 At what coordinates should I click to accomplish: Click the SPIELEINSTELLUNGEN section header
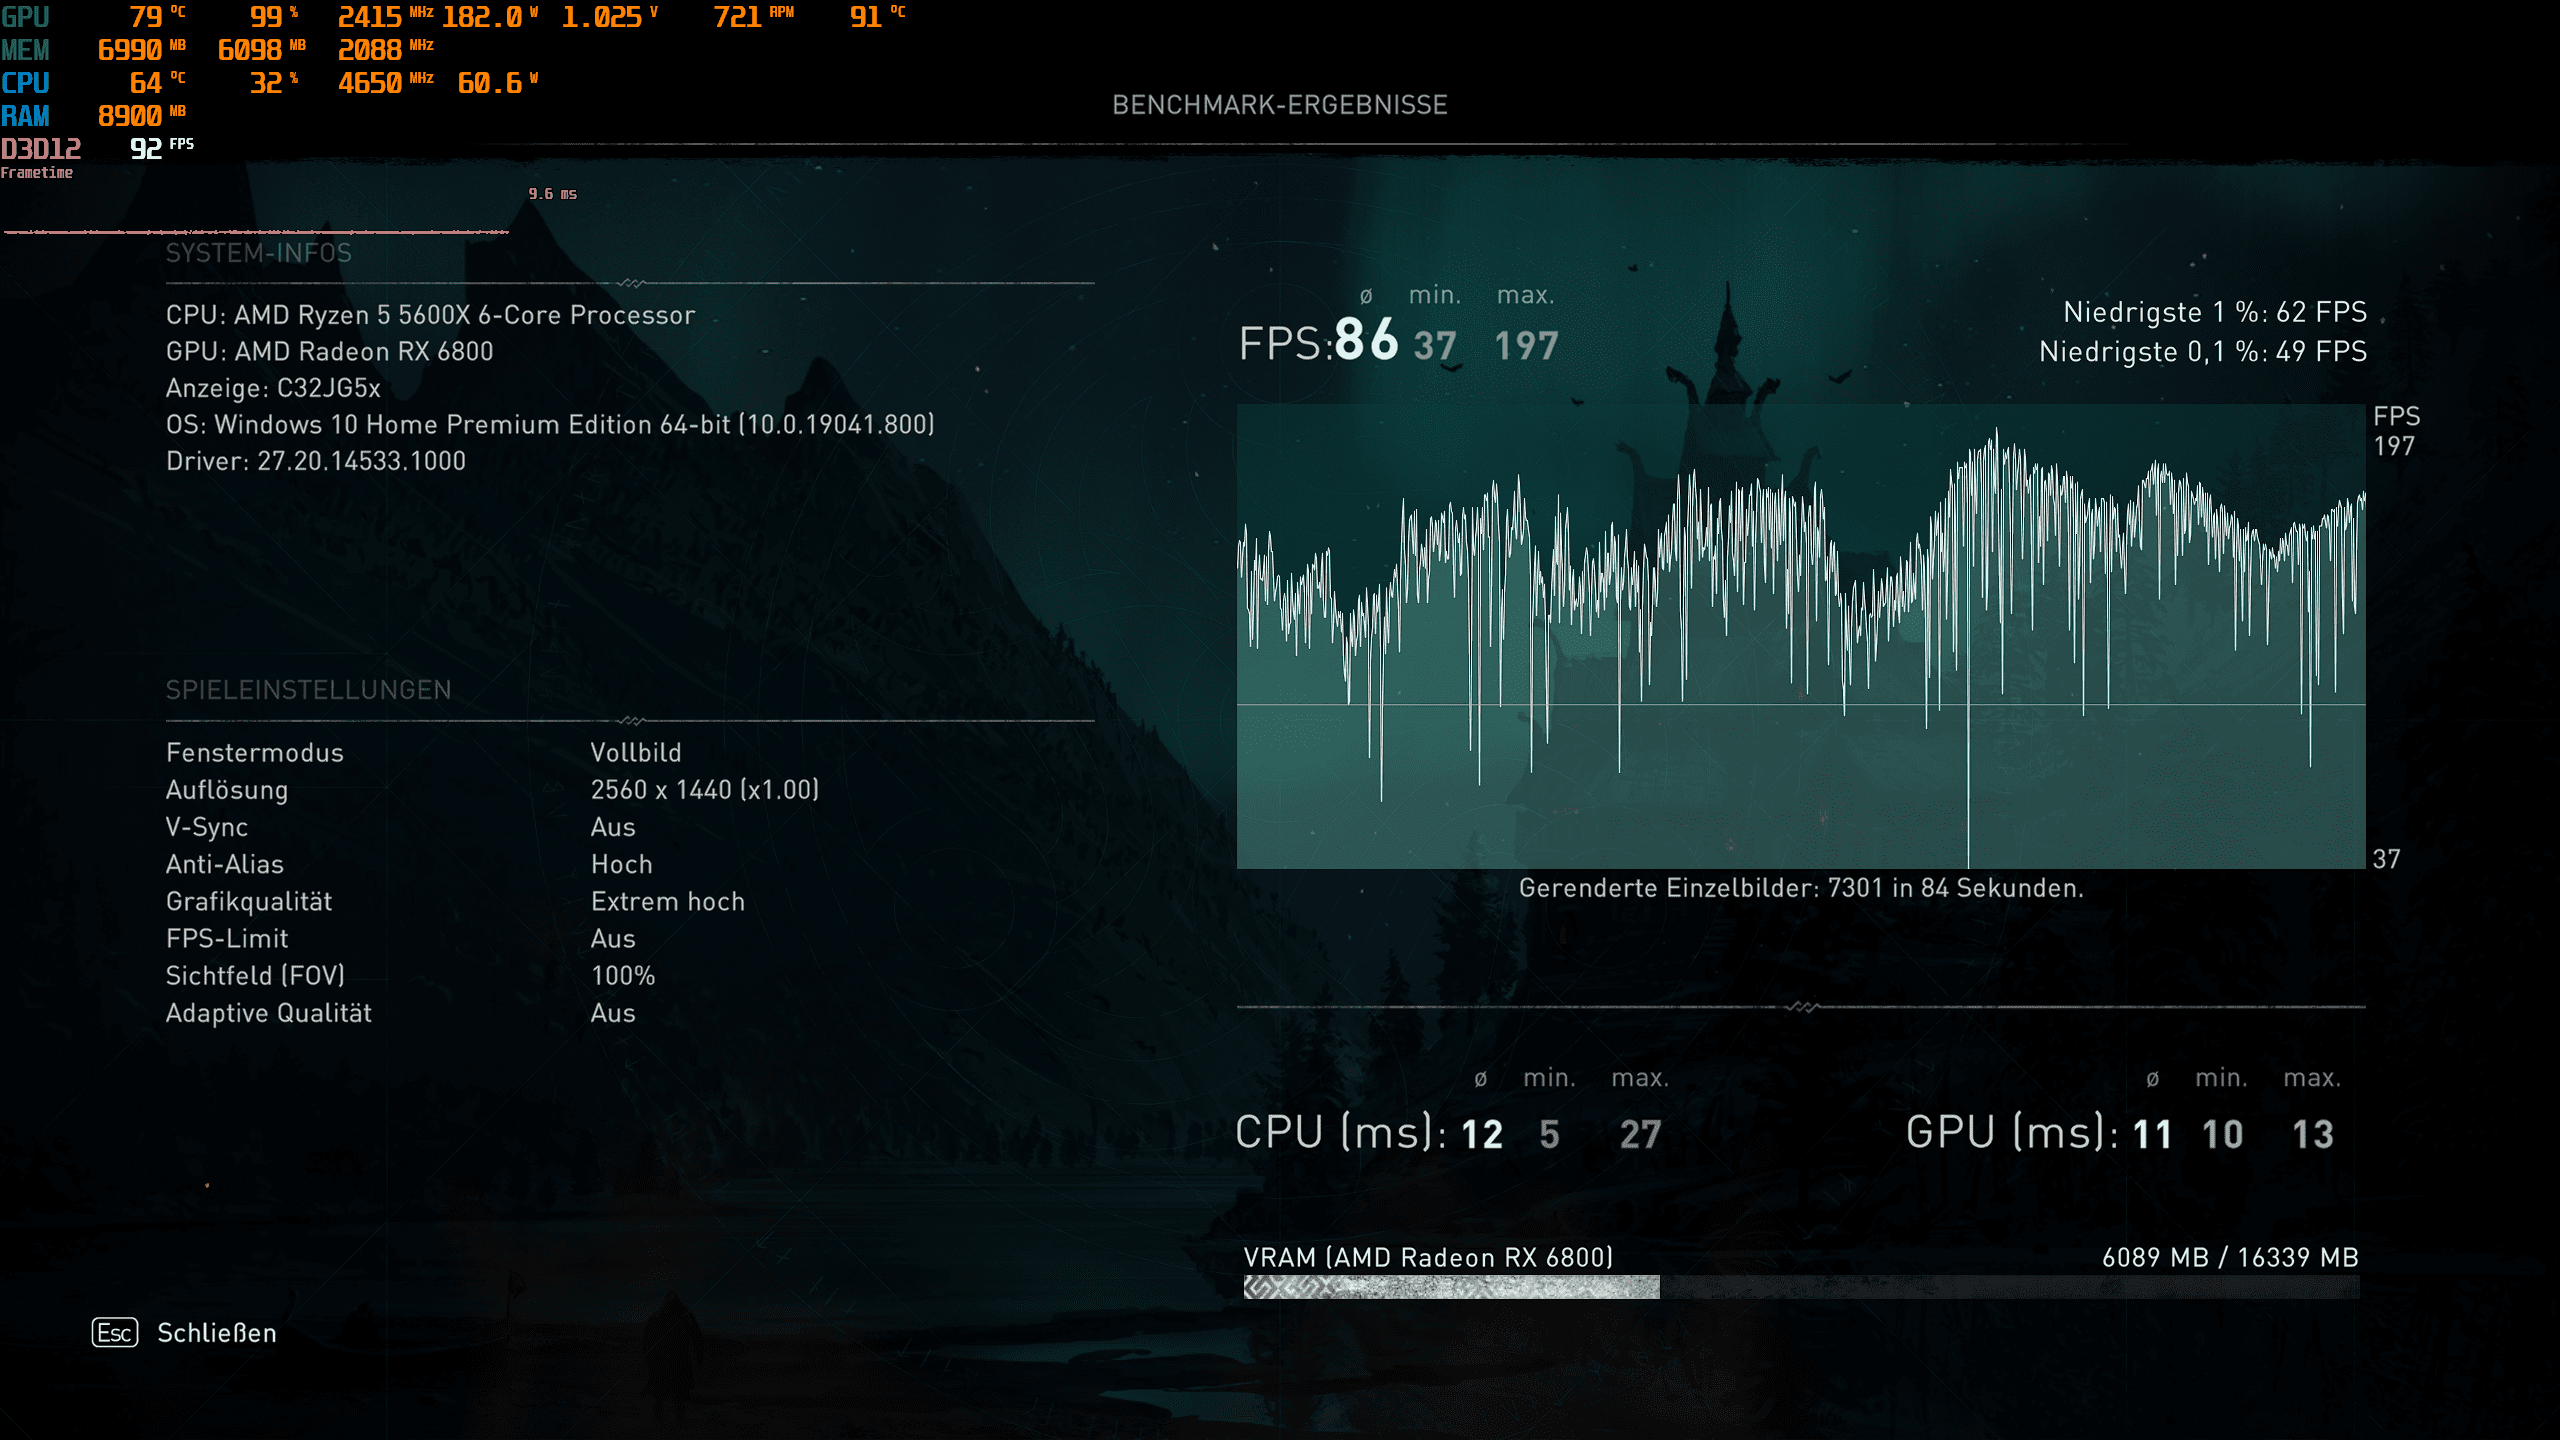[309, 690]
